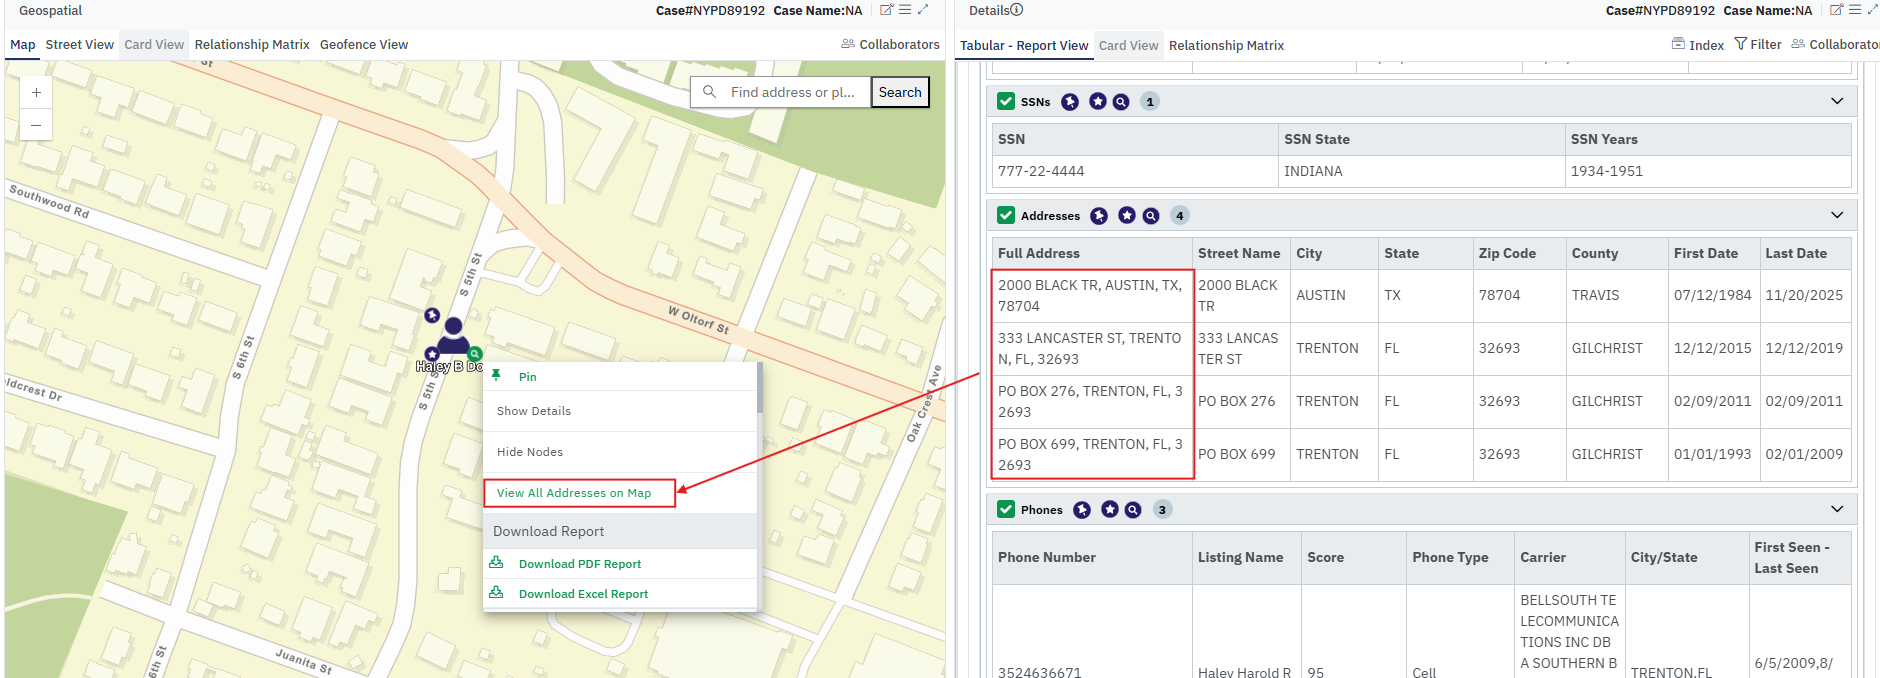
Task: Click the Haley B Doe person marker
Action: [x=453, y=334]
